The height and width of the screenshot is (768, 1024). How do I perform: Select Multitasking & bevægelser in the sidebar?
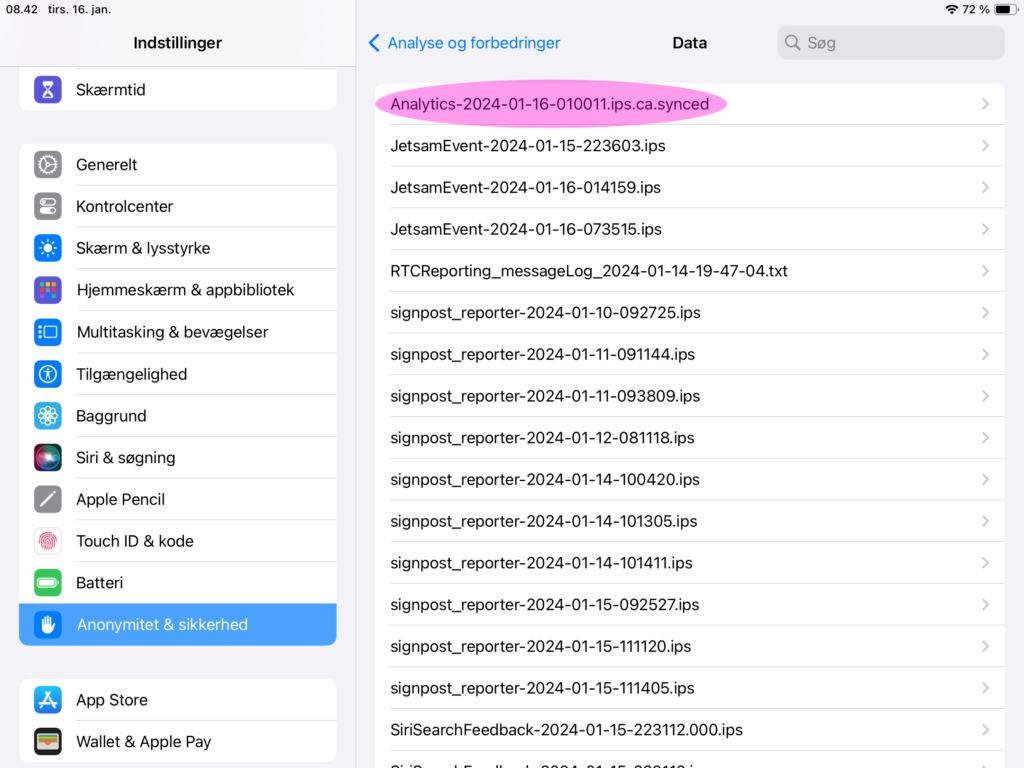tap(178, 332)
